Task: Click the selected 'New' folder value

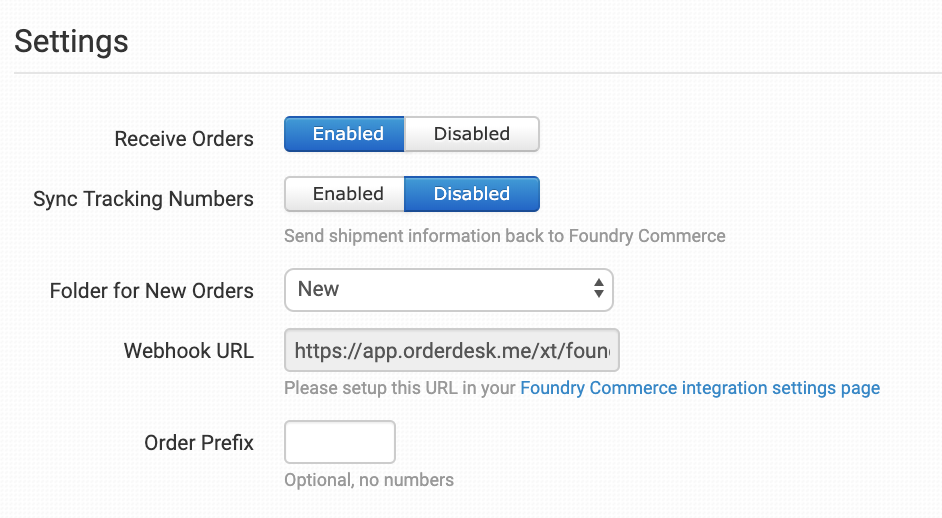Action: [319, 290]
